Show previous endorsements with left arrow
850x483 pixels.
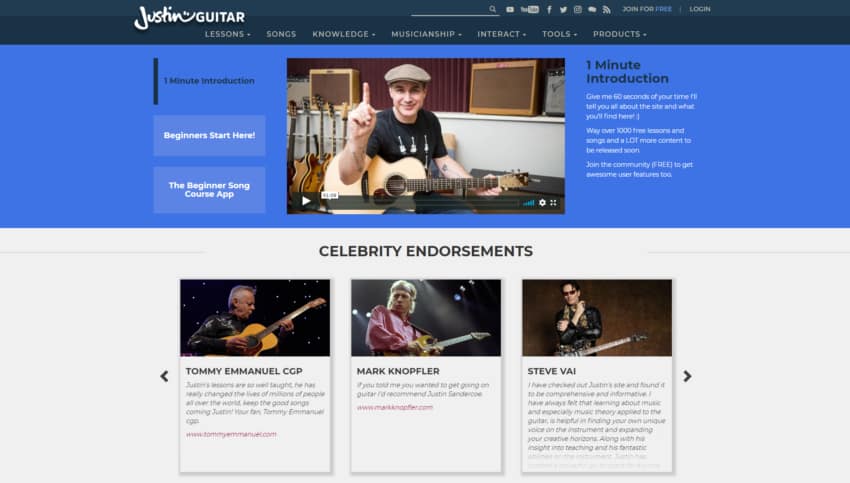(x=164, y=376)
